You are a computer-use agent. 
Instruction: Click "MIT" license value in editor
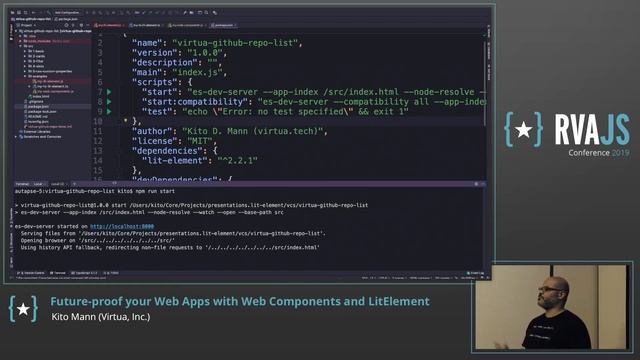pos(200,141)
